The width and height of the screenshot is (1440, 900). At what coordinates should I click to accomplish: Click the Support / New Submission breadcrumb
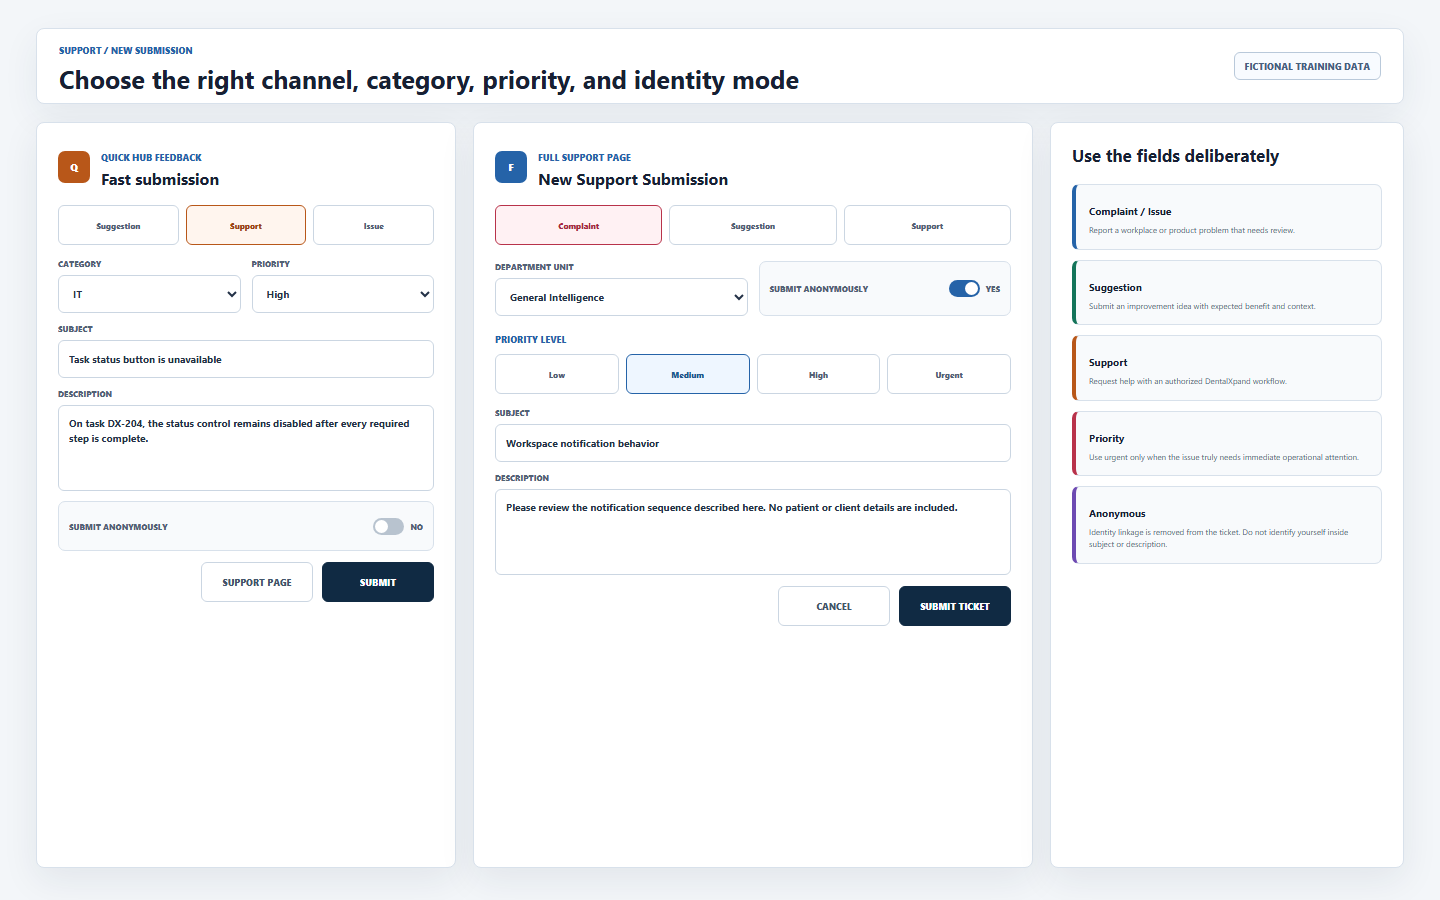click(x=126, y=50)
